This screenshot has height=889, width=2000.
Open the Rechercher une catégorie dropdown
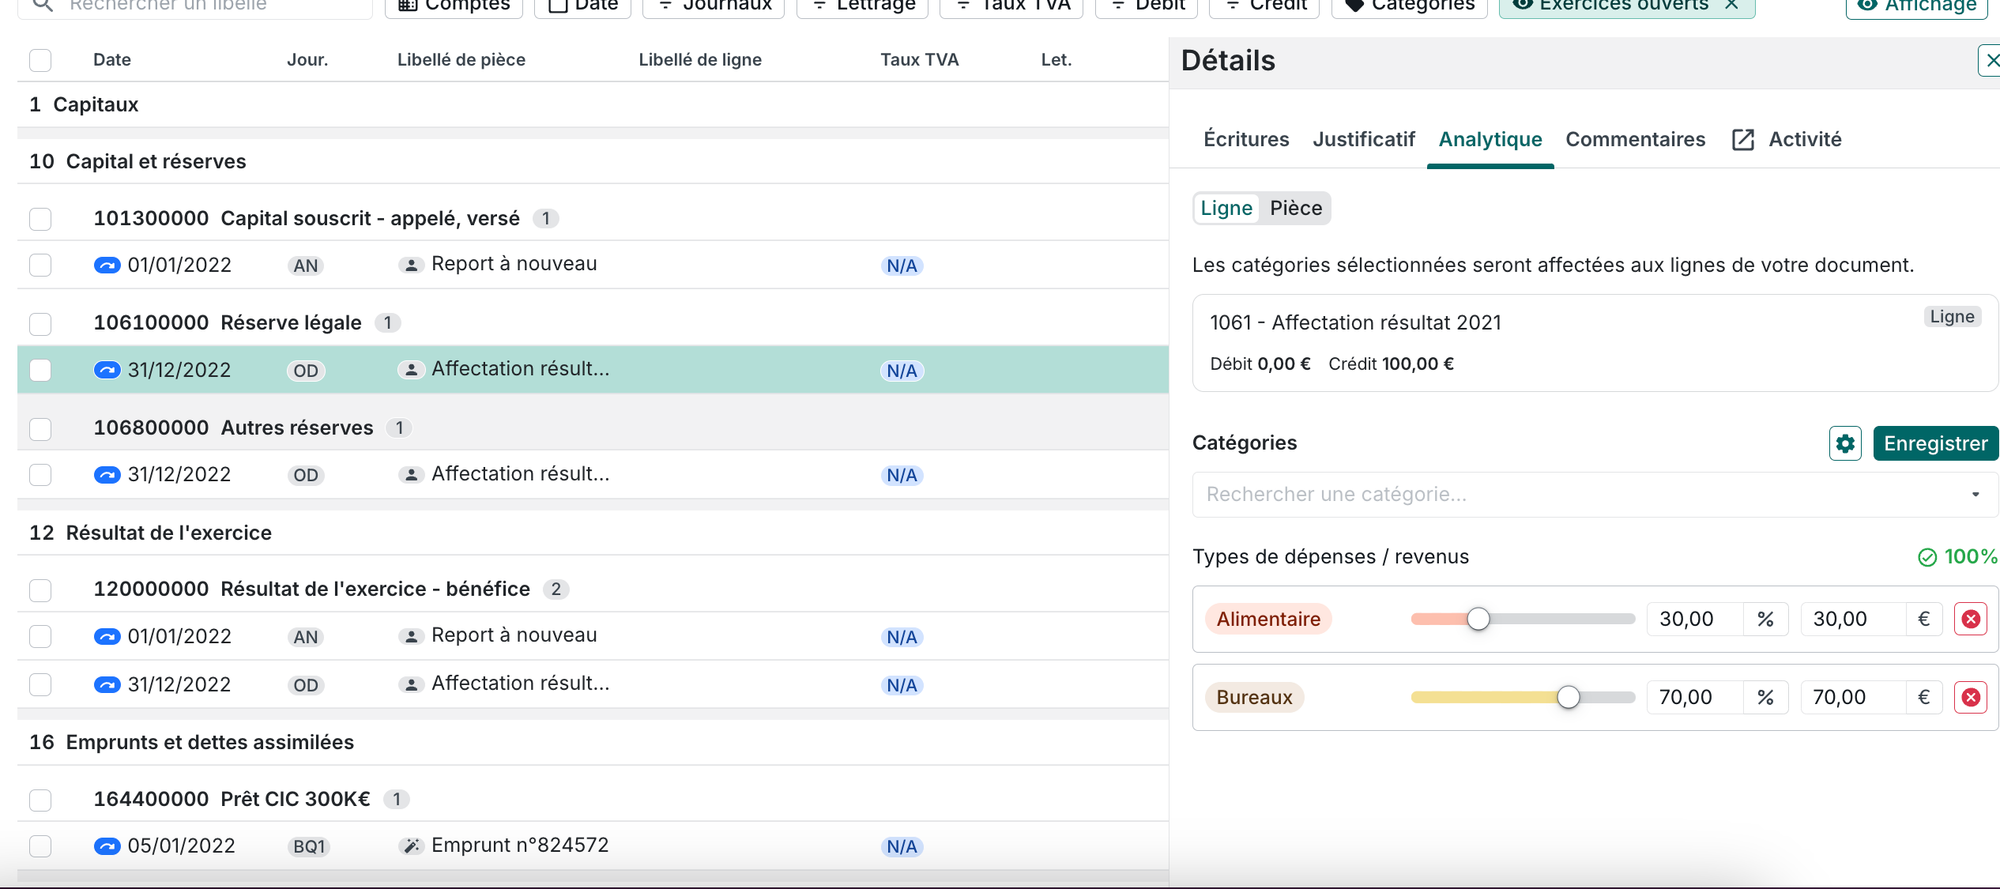1587,495
